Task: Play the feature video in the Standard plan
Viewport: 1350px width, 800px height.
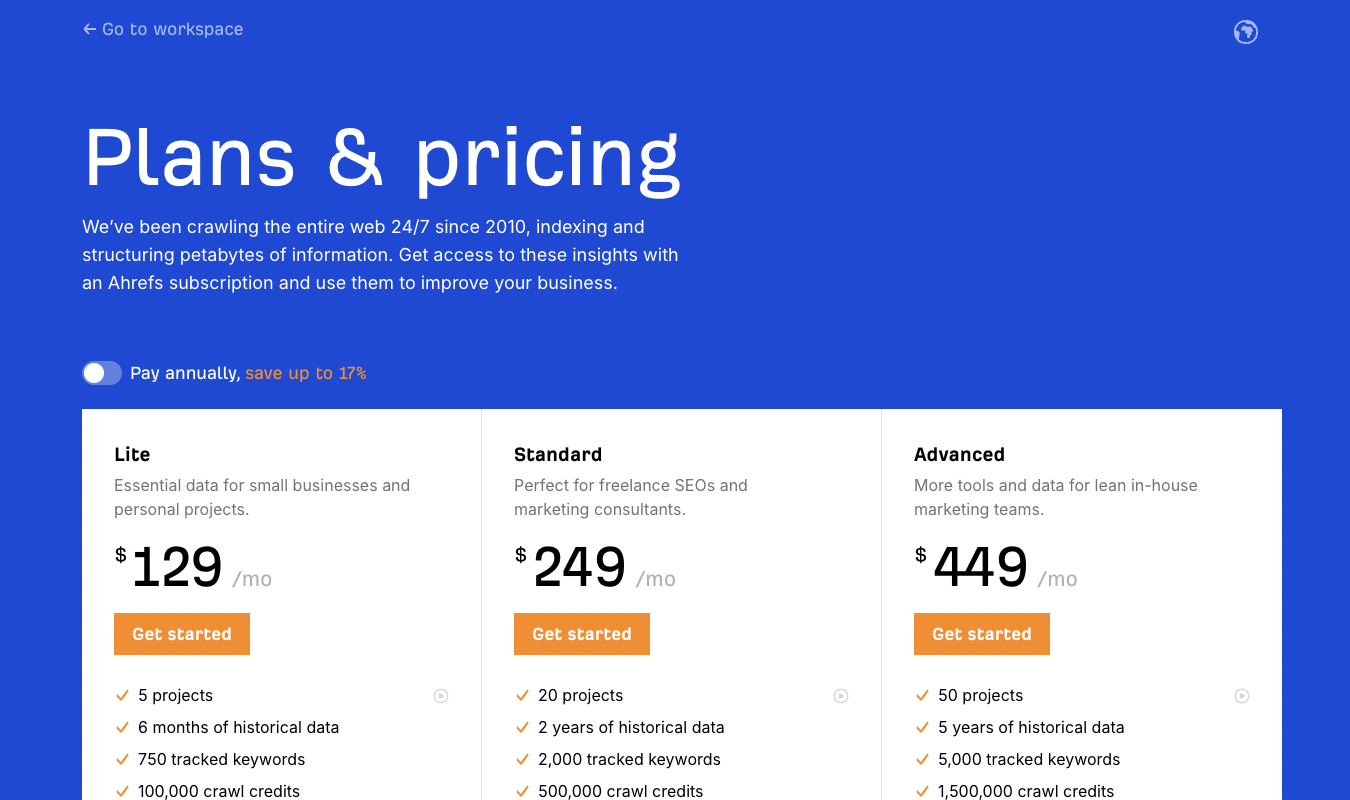Action: 841,695
